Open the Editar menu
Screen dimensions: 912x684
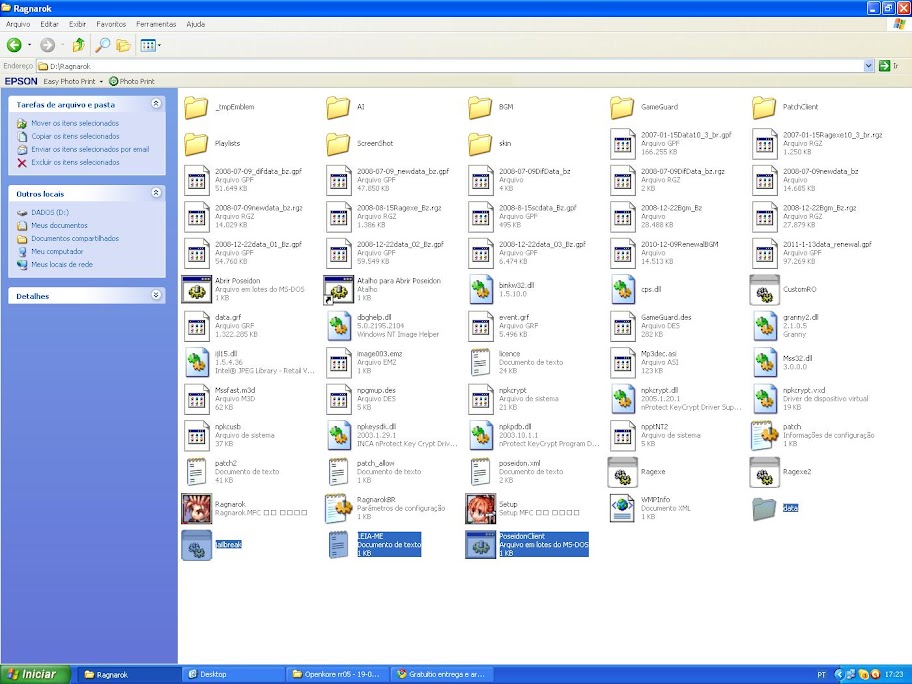click(x=49, y=24)
